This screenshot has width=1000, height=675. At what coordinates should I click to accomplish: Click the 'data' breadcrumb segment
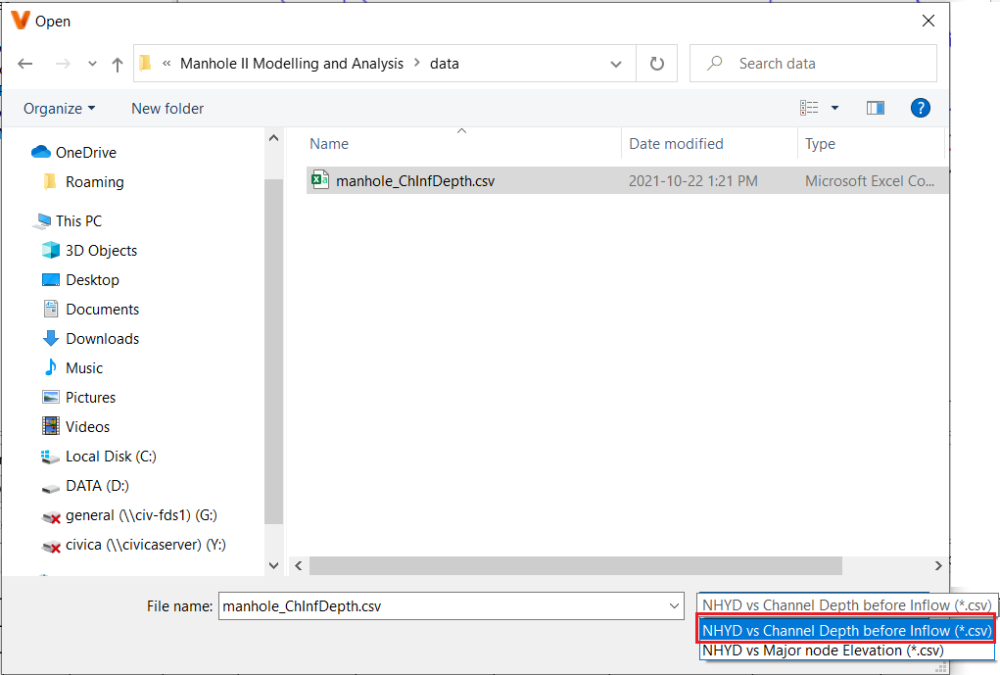[445, 64]
